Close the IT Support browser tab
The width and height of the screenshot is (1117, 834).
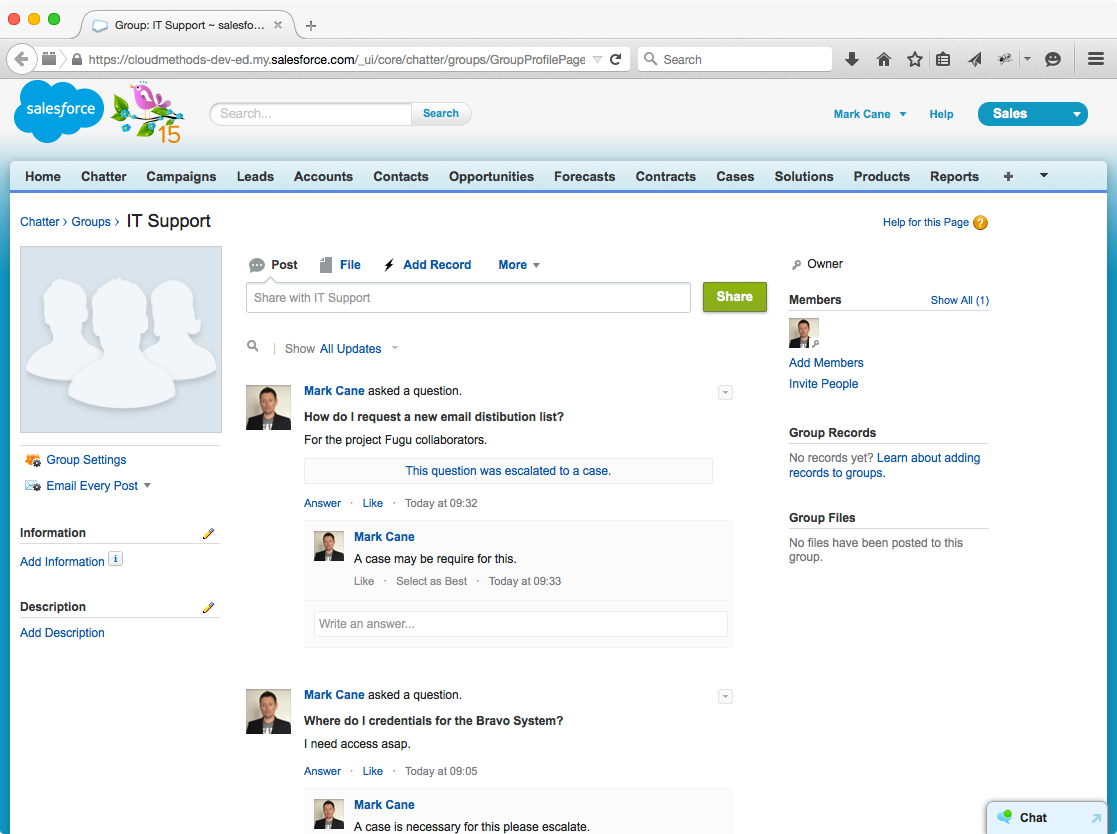click(278, 25)
